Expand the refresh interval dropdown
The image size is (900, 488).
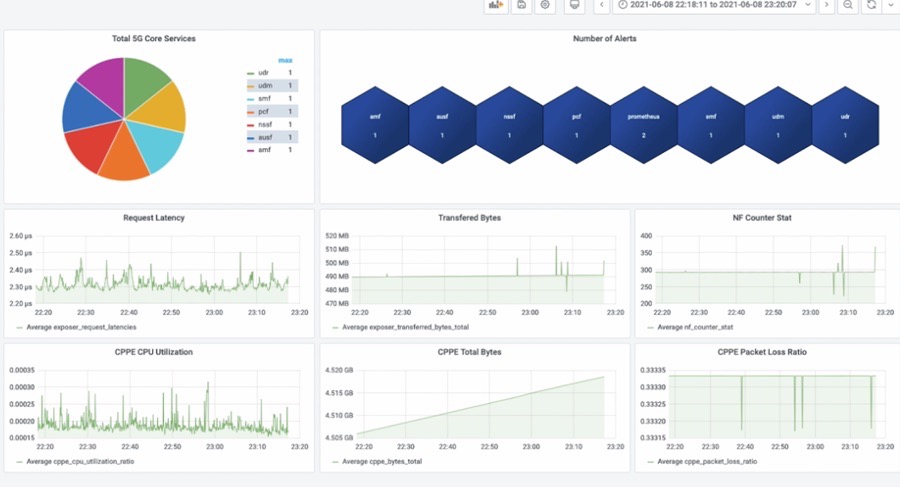890,6
